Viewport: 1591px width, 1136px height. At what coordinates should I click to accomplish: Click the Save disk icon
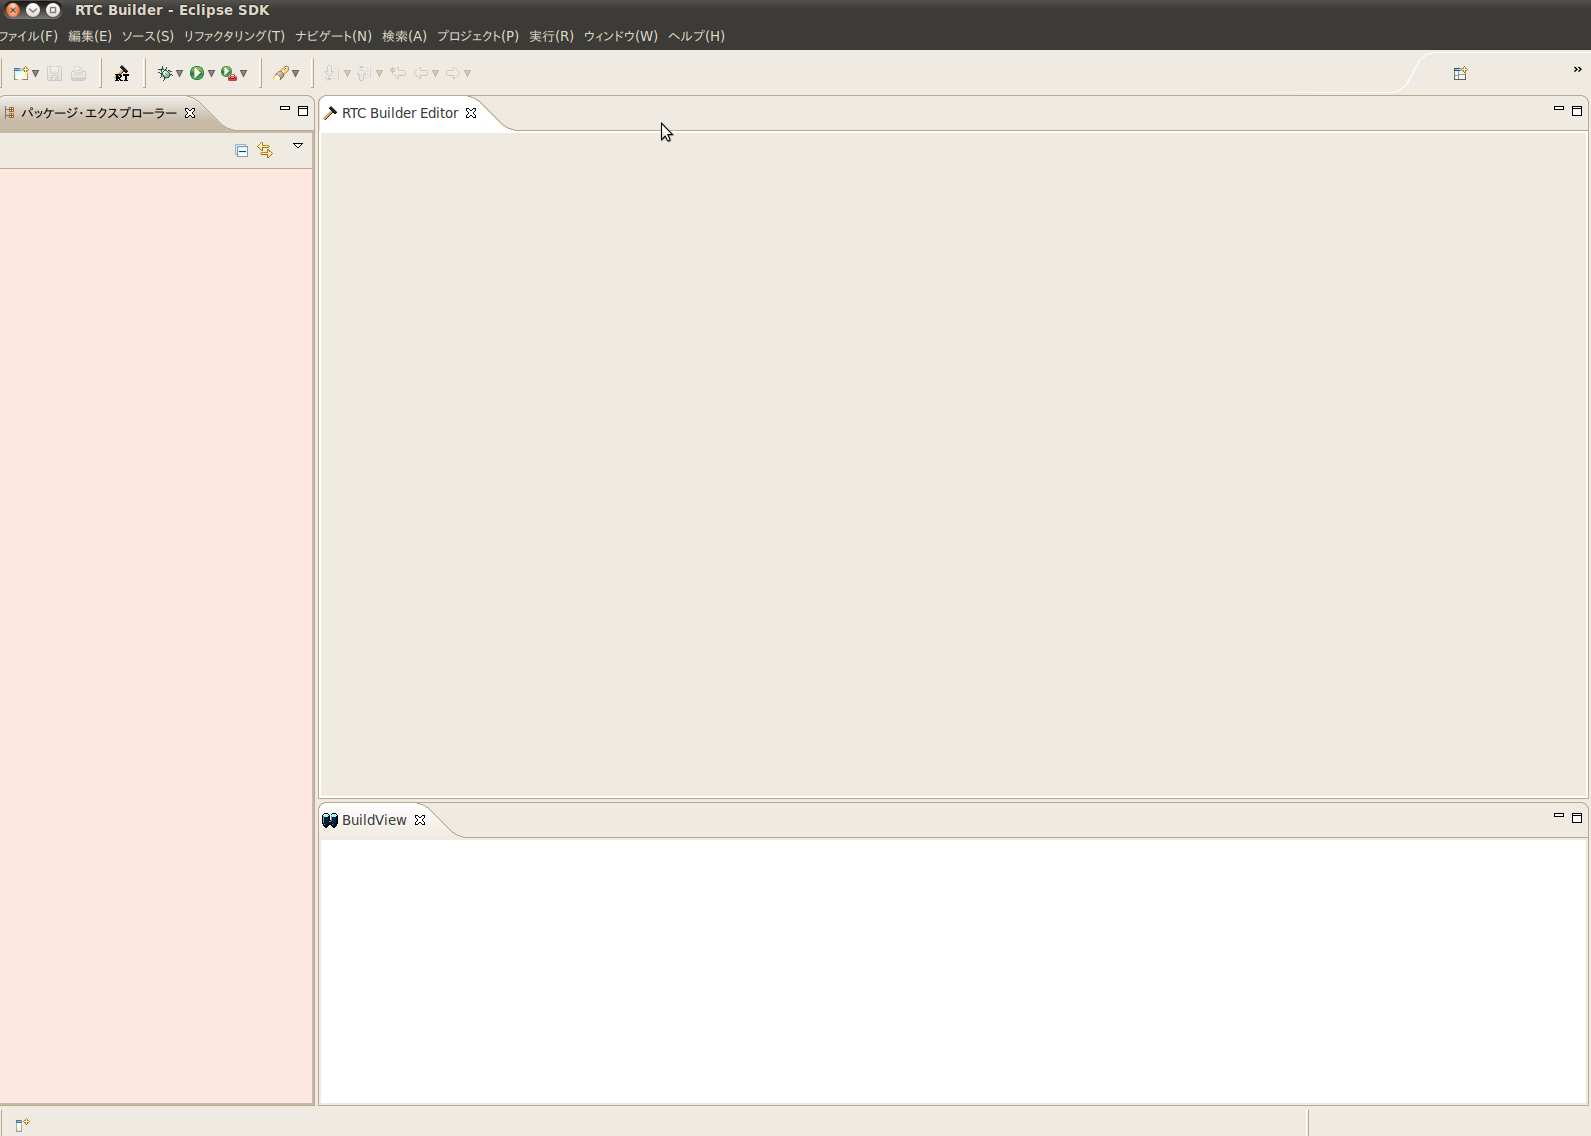pos(54,73)
